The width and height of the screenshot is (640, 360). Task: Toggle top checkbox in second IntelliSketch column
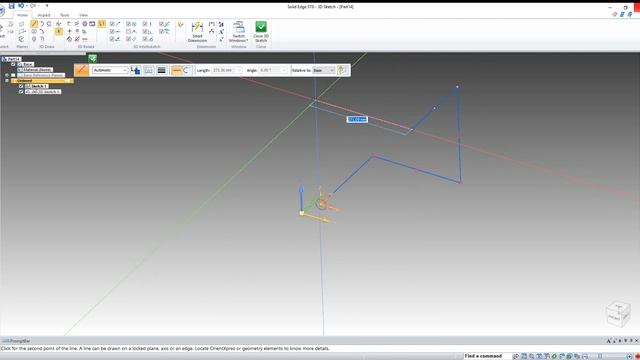point(128,24)
